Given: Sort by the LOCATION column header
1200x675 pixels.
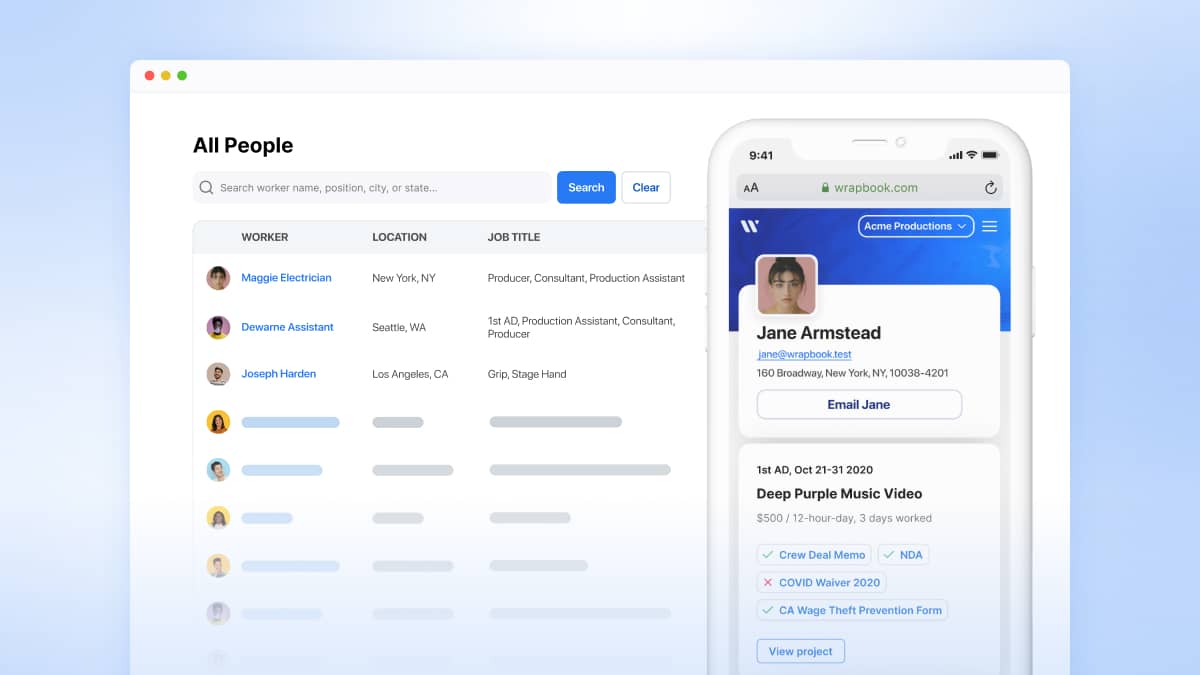Looking at the screenshot, I should click(399, 237).
